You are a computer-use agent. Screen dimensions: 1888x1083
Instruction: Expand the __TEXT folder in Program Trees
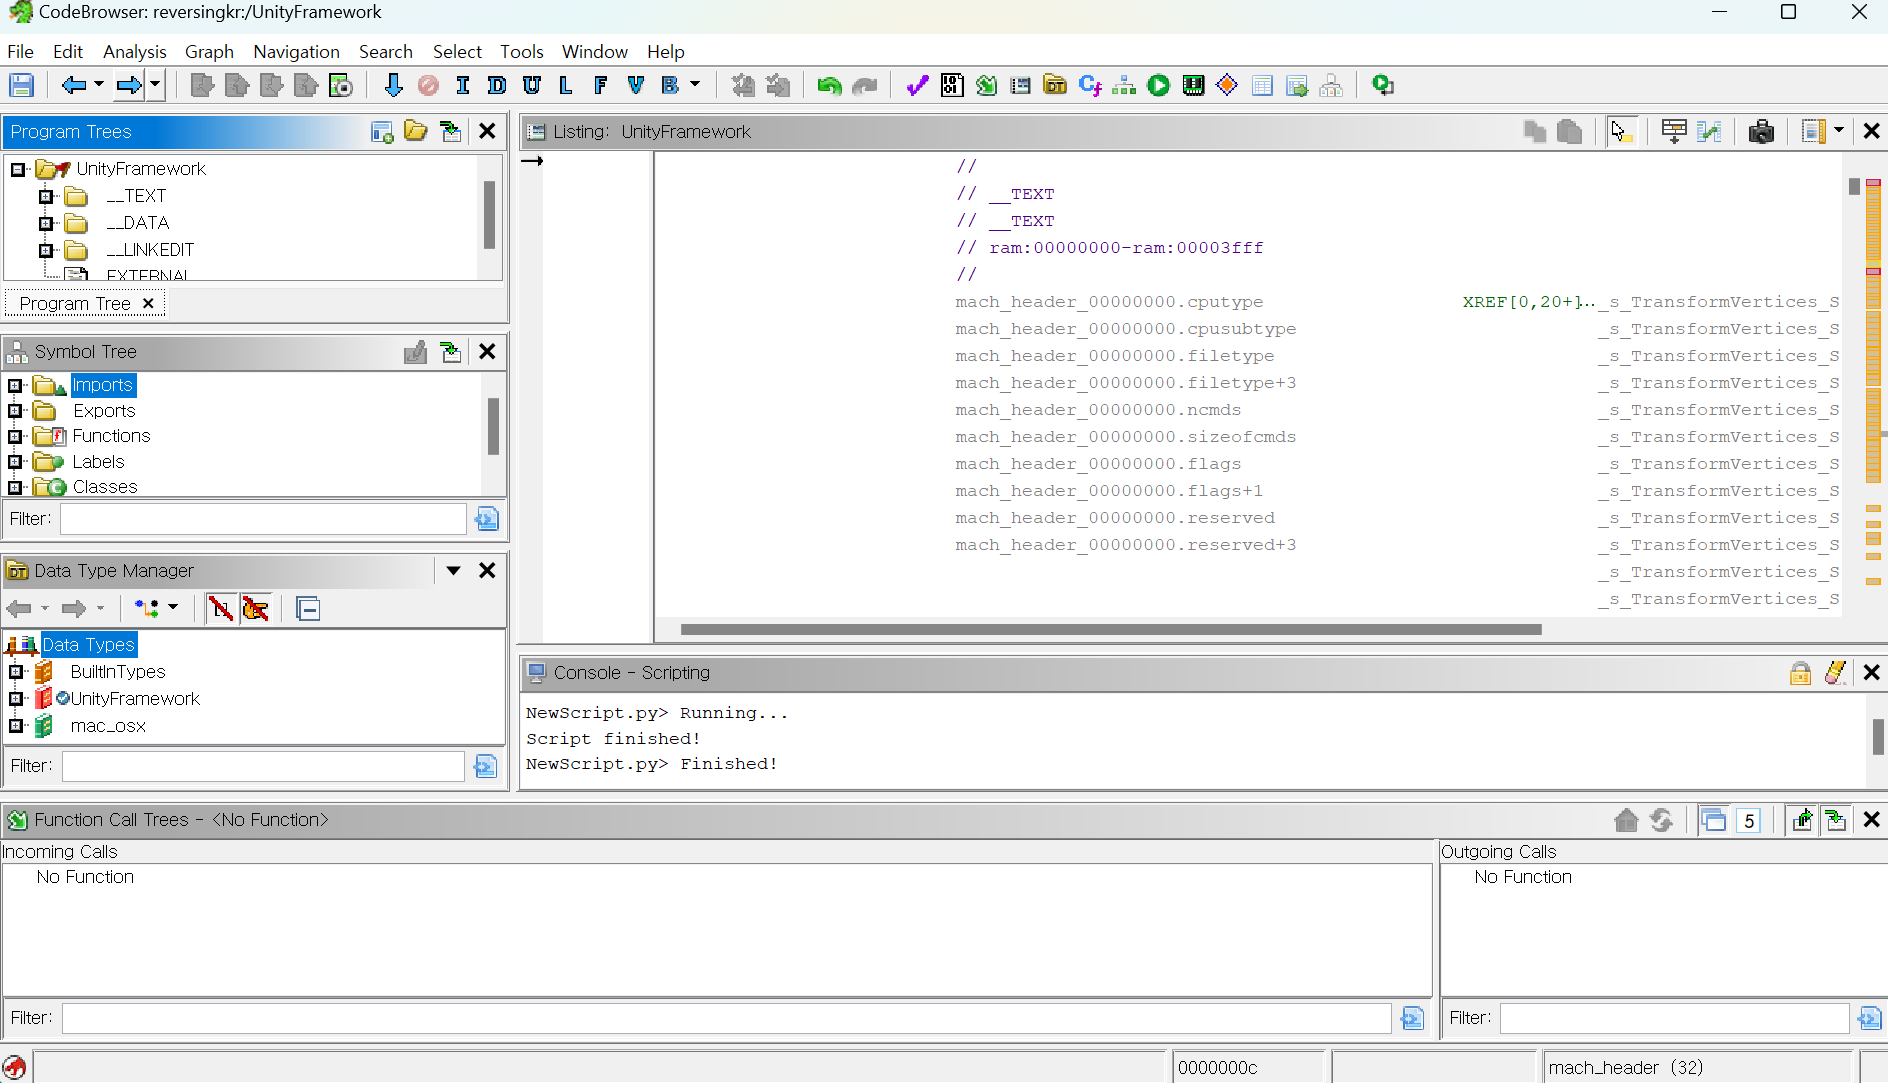(x=46, y=196)
